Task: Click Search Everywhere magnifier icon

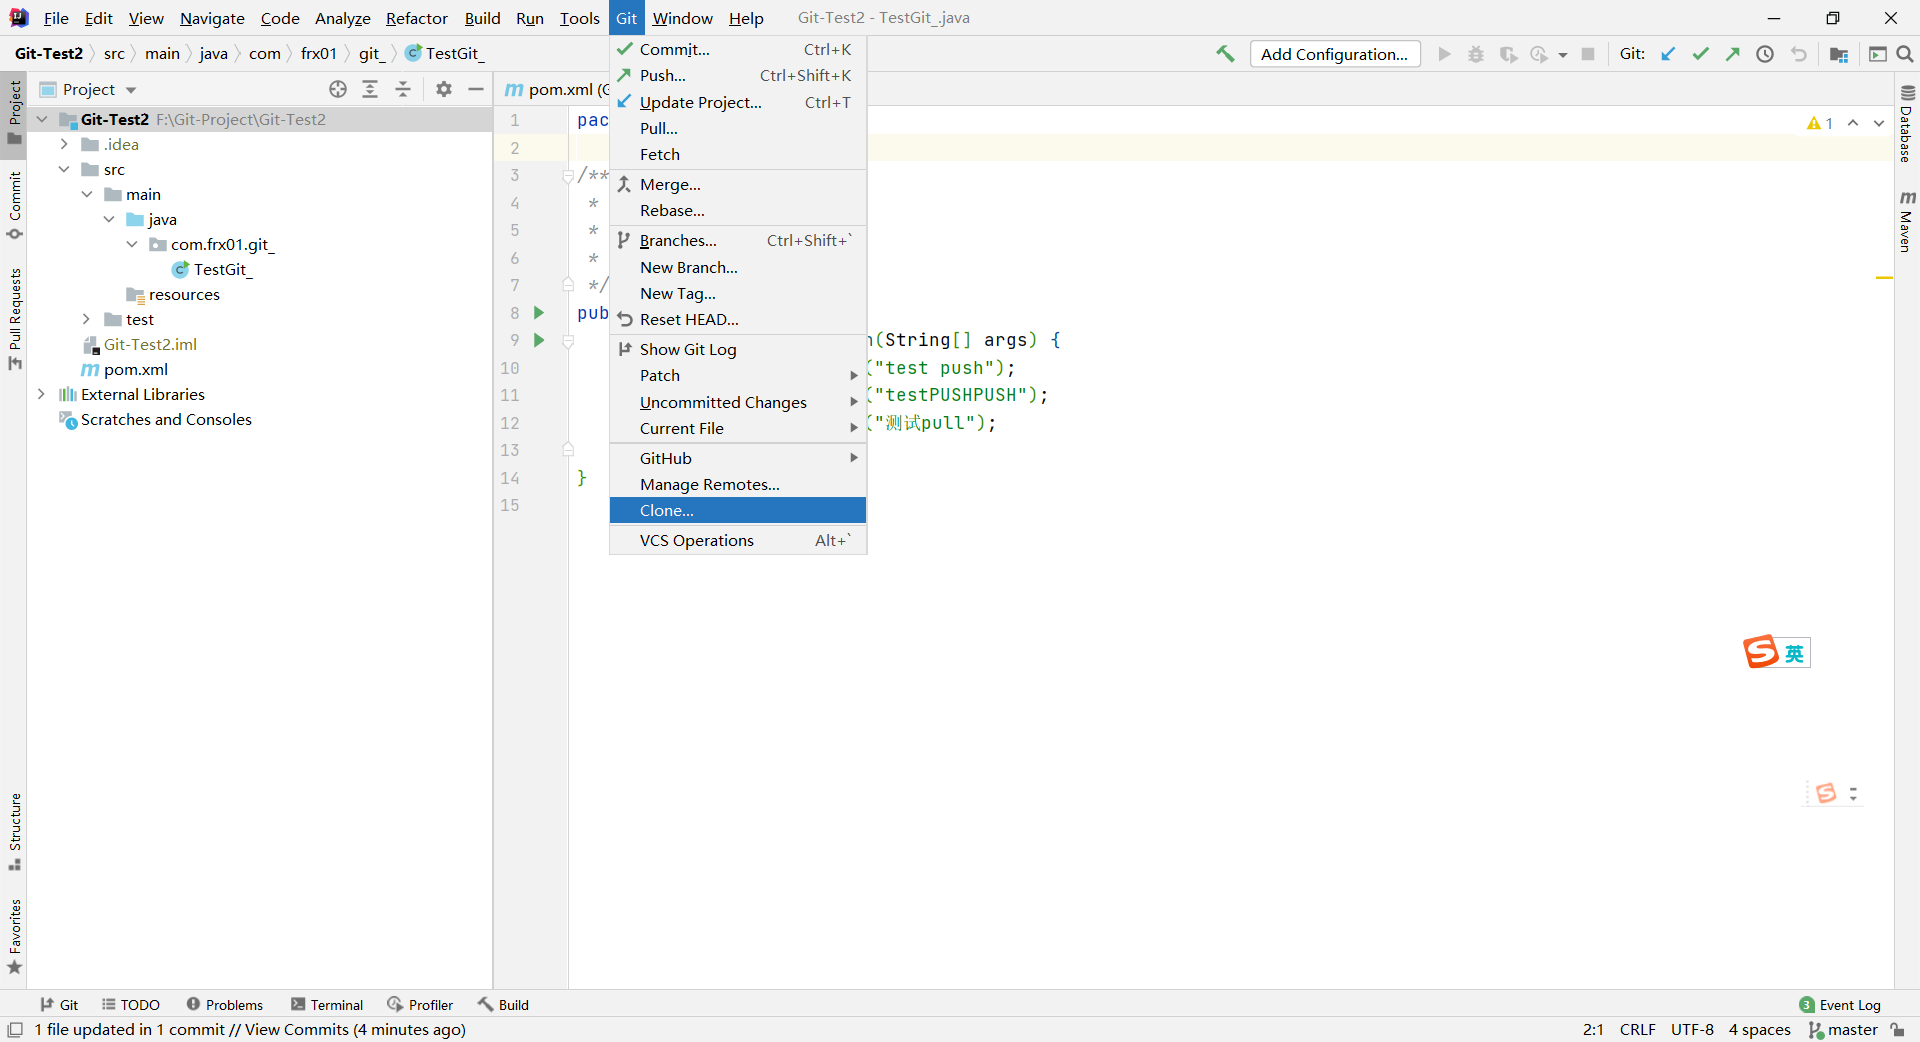Action: click(1905, 54)
